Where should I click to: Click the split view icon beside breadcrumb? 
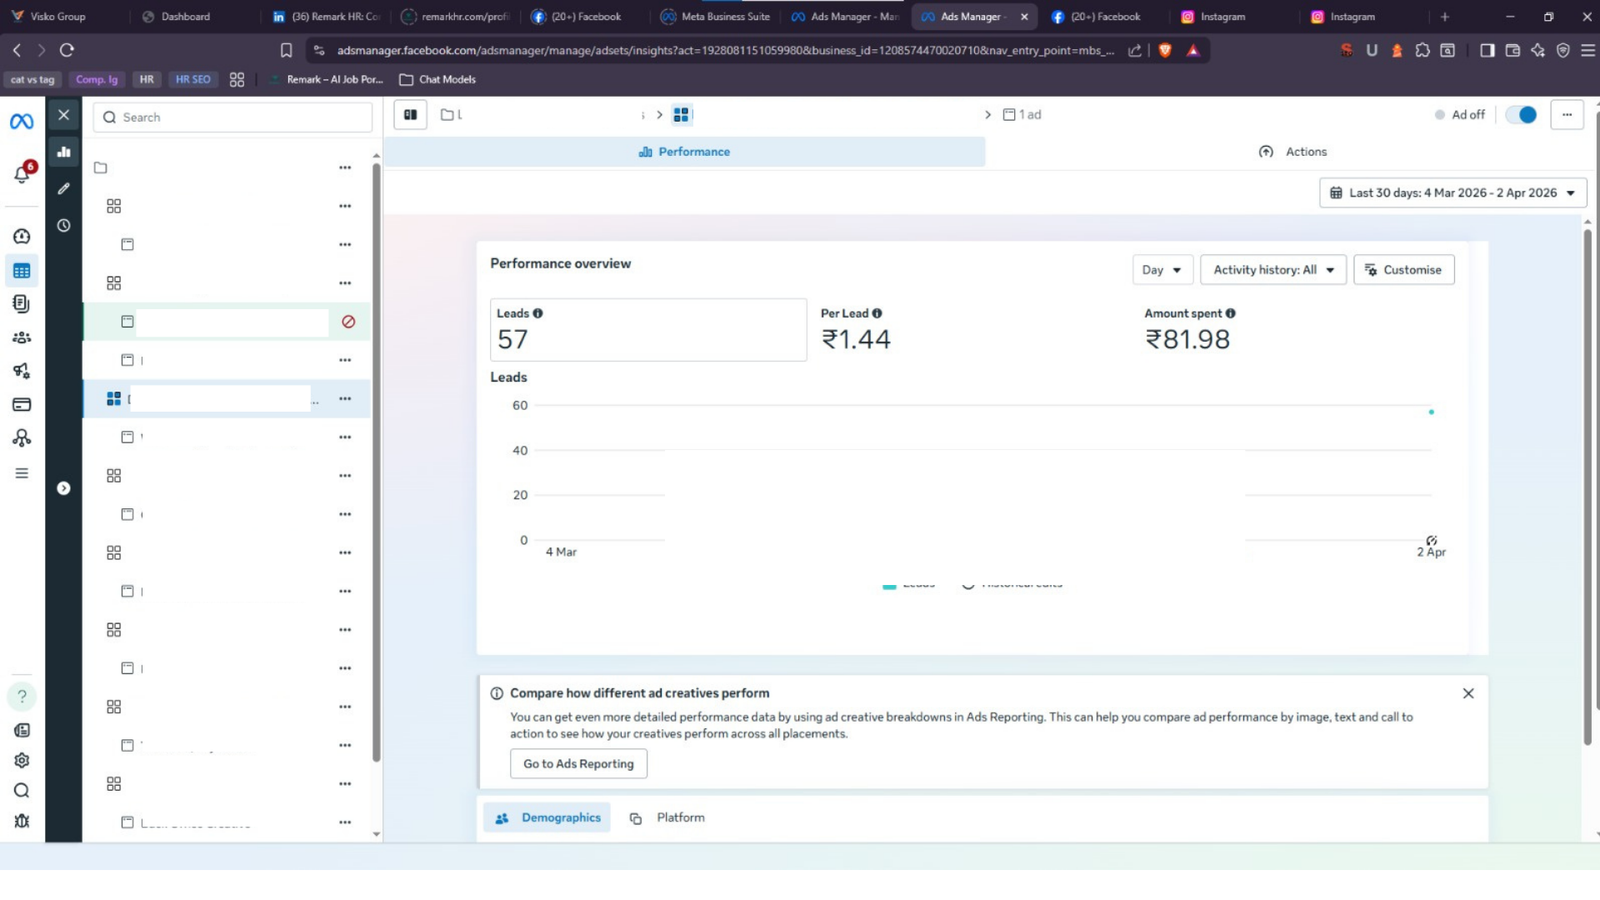click(x=410, y=115)
